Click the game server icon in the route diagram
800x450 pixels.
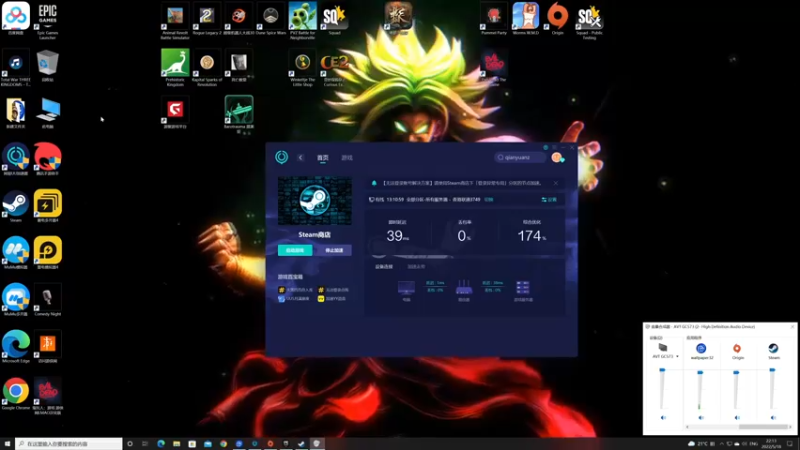point(523,288)
